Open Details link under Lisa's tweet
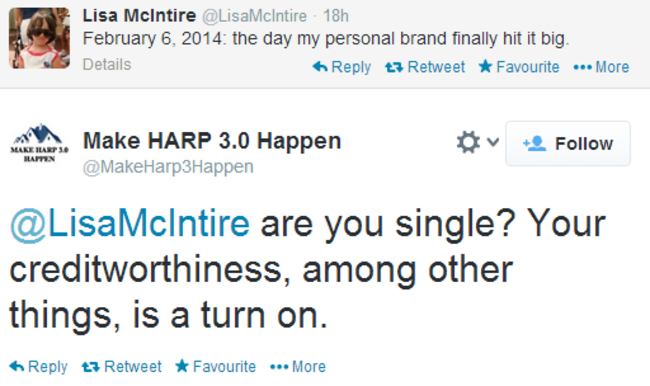This screenshot has width=650, height=386. [107, 65]
